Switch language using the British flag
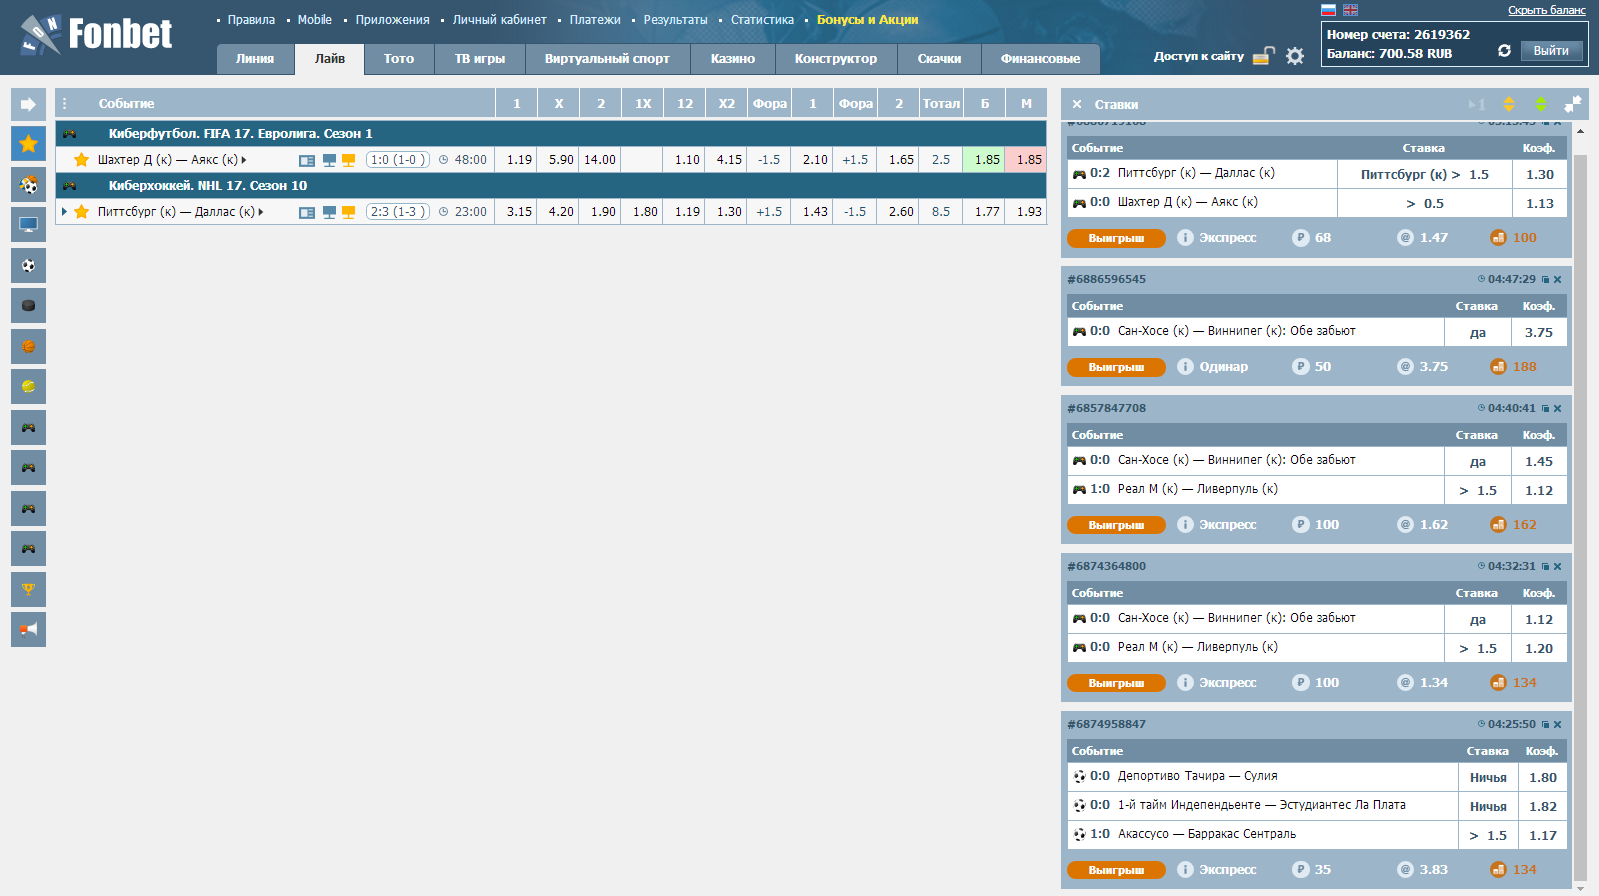The image size is (1599, 896). pyautogui.click(x=1350, y=10)
